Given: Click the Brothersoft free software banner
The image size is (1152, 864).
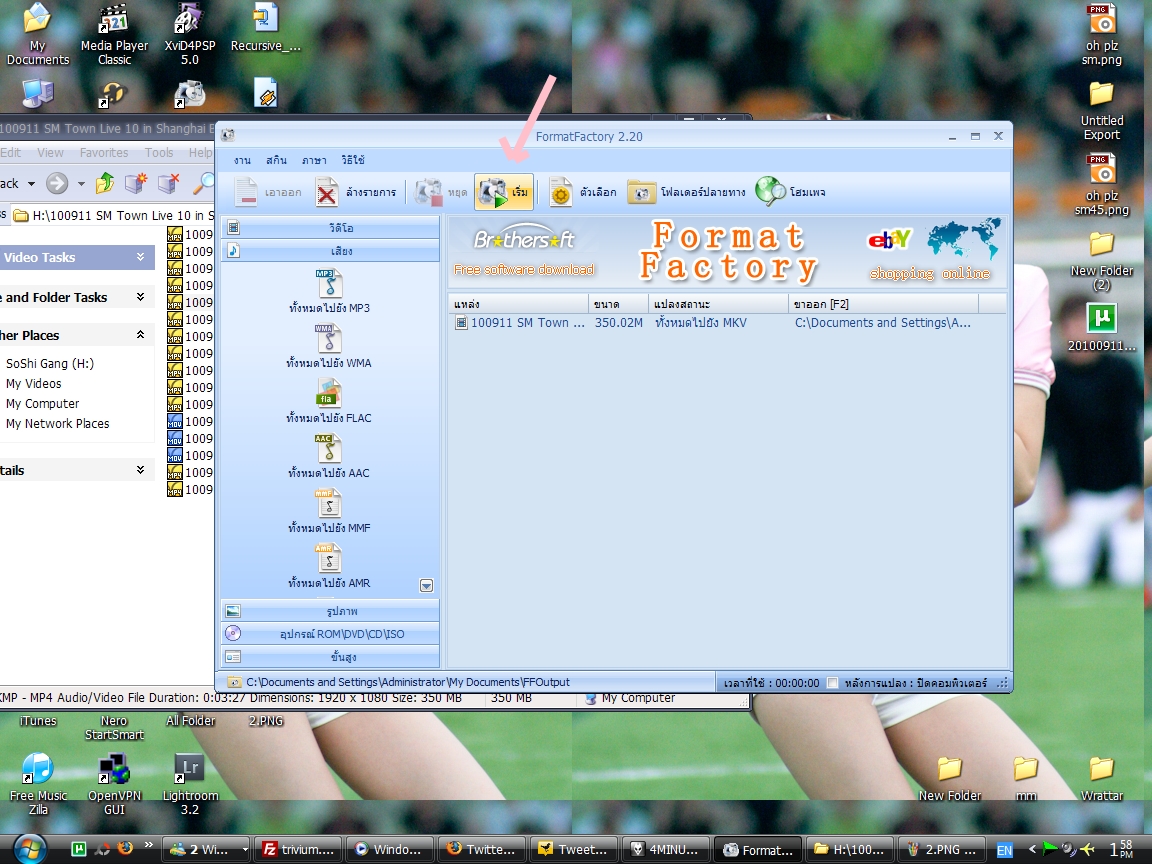Looking at the screenshot, I should (524, 251).
